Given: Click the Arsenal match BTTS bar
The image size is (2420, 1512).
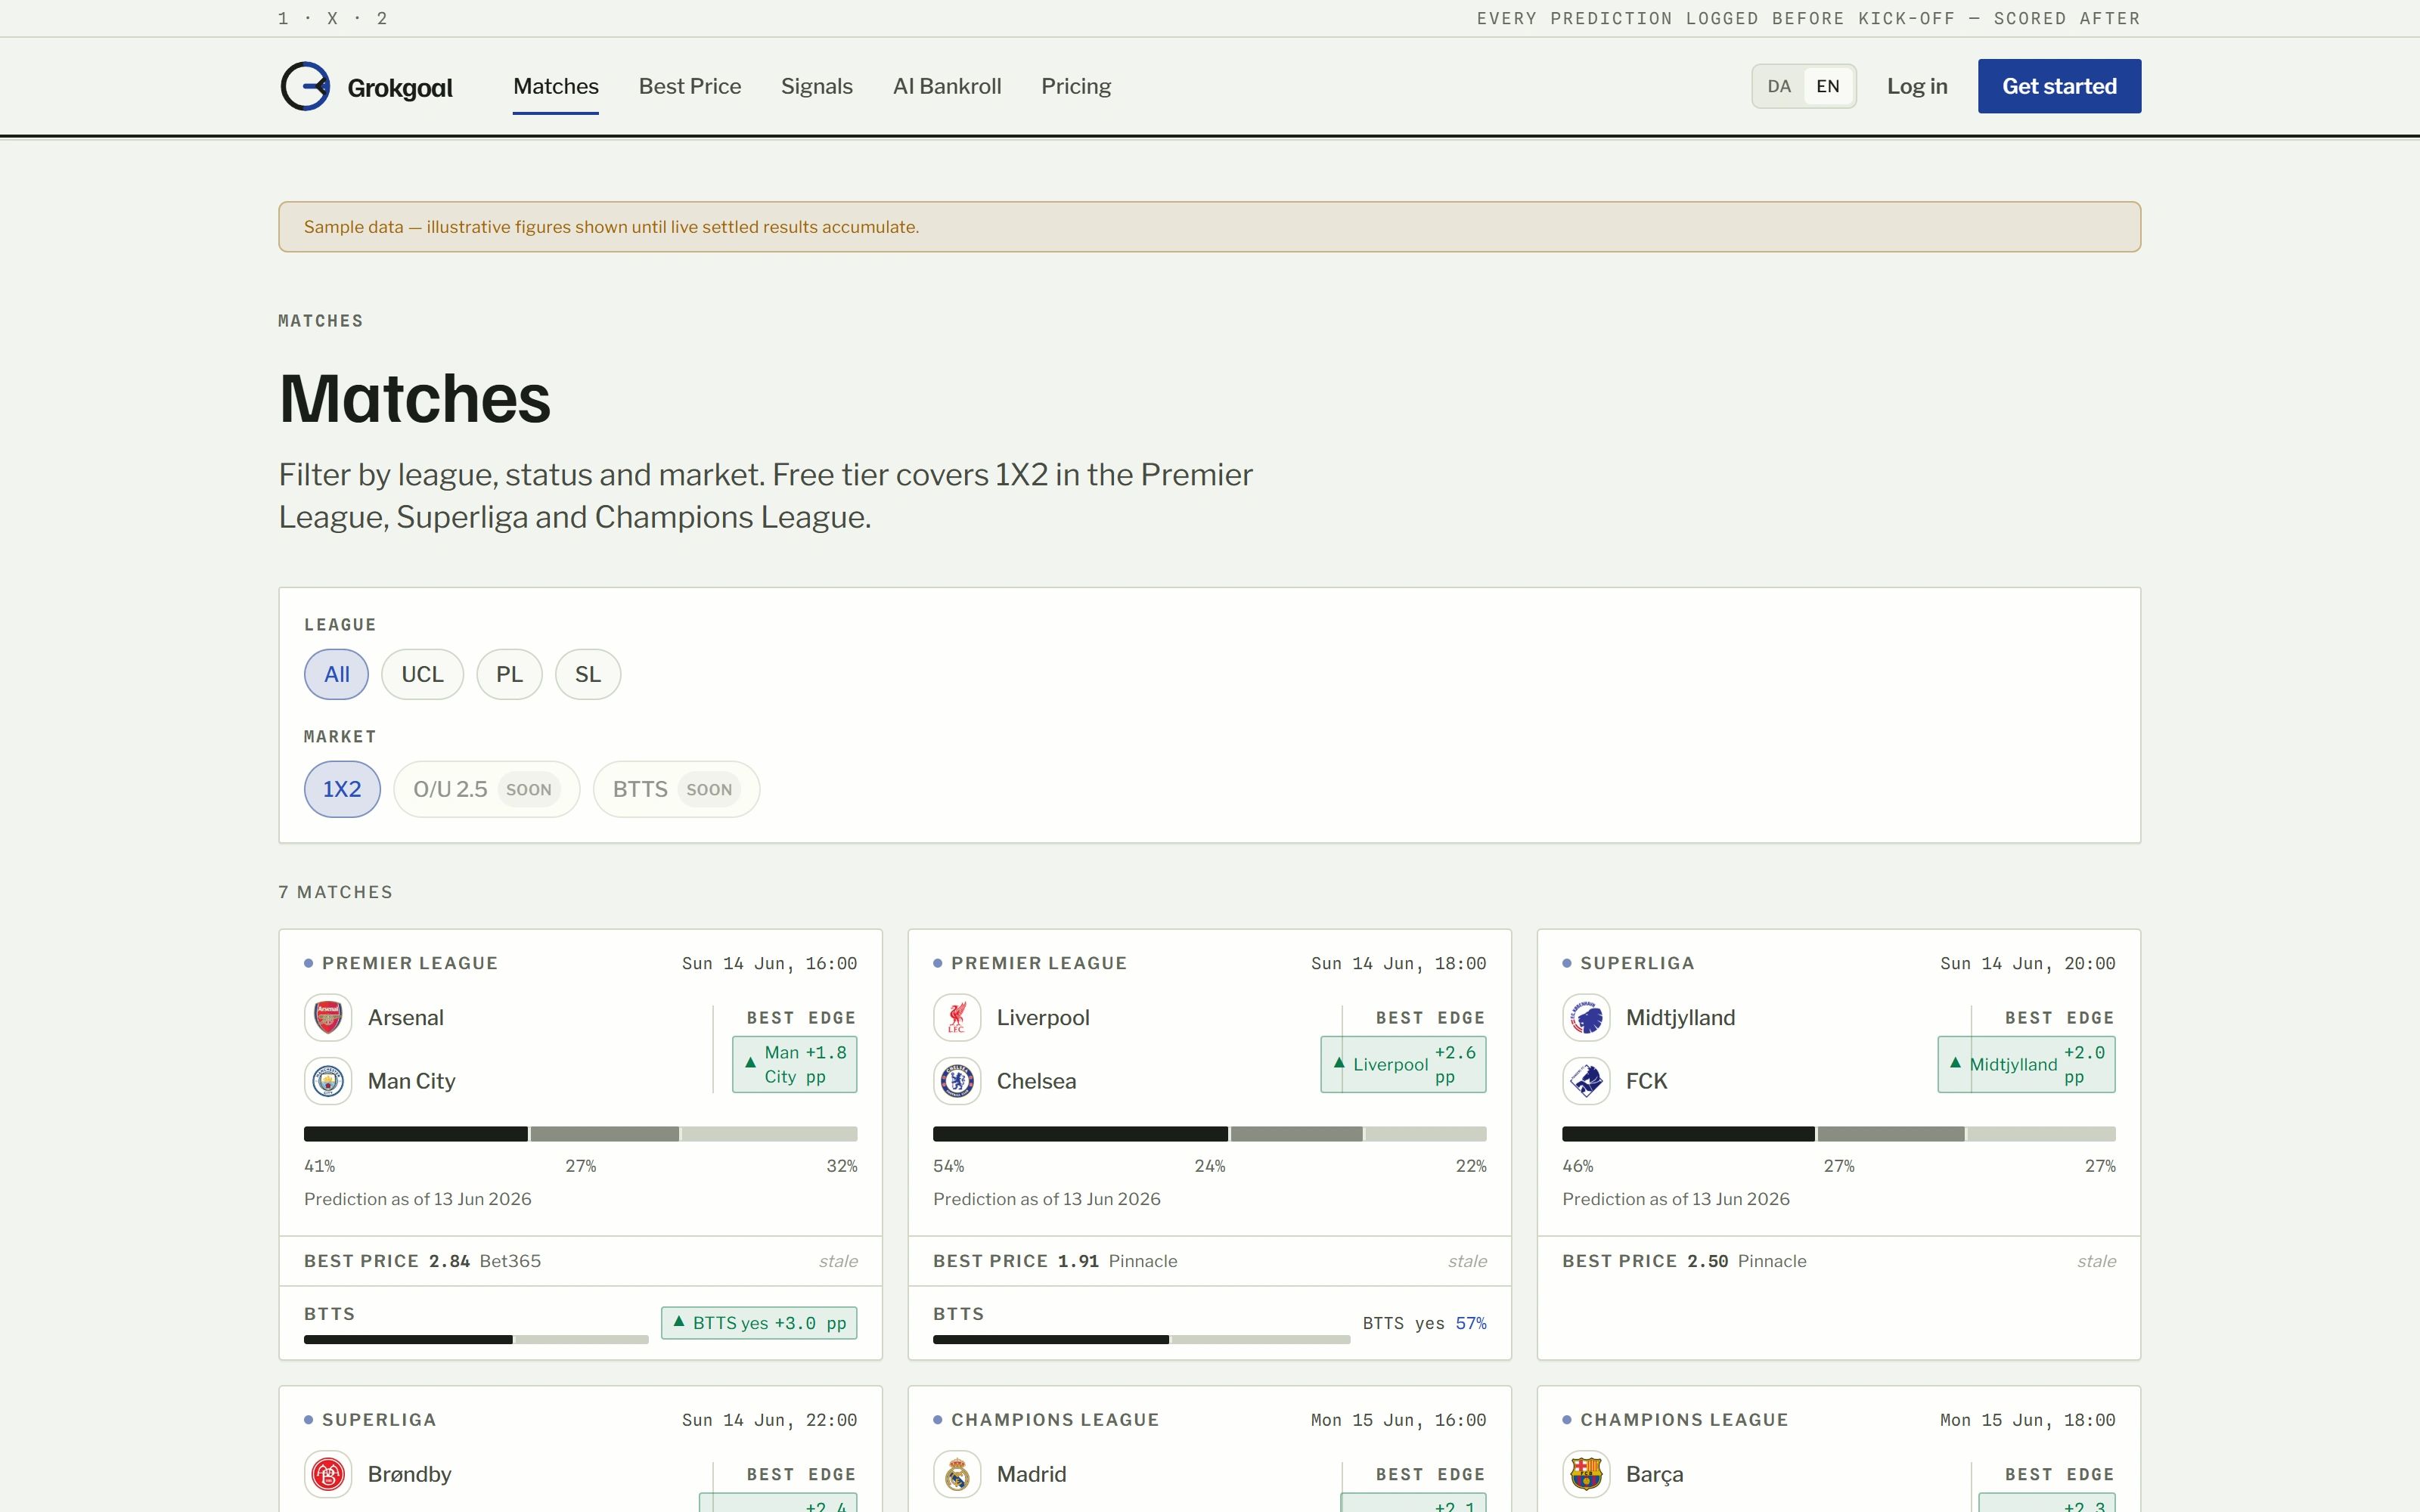Looking at the screenshot, I should [x=476, y=1340].
